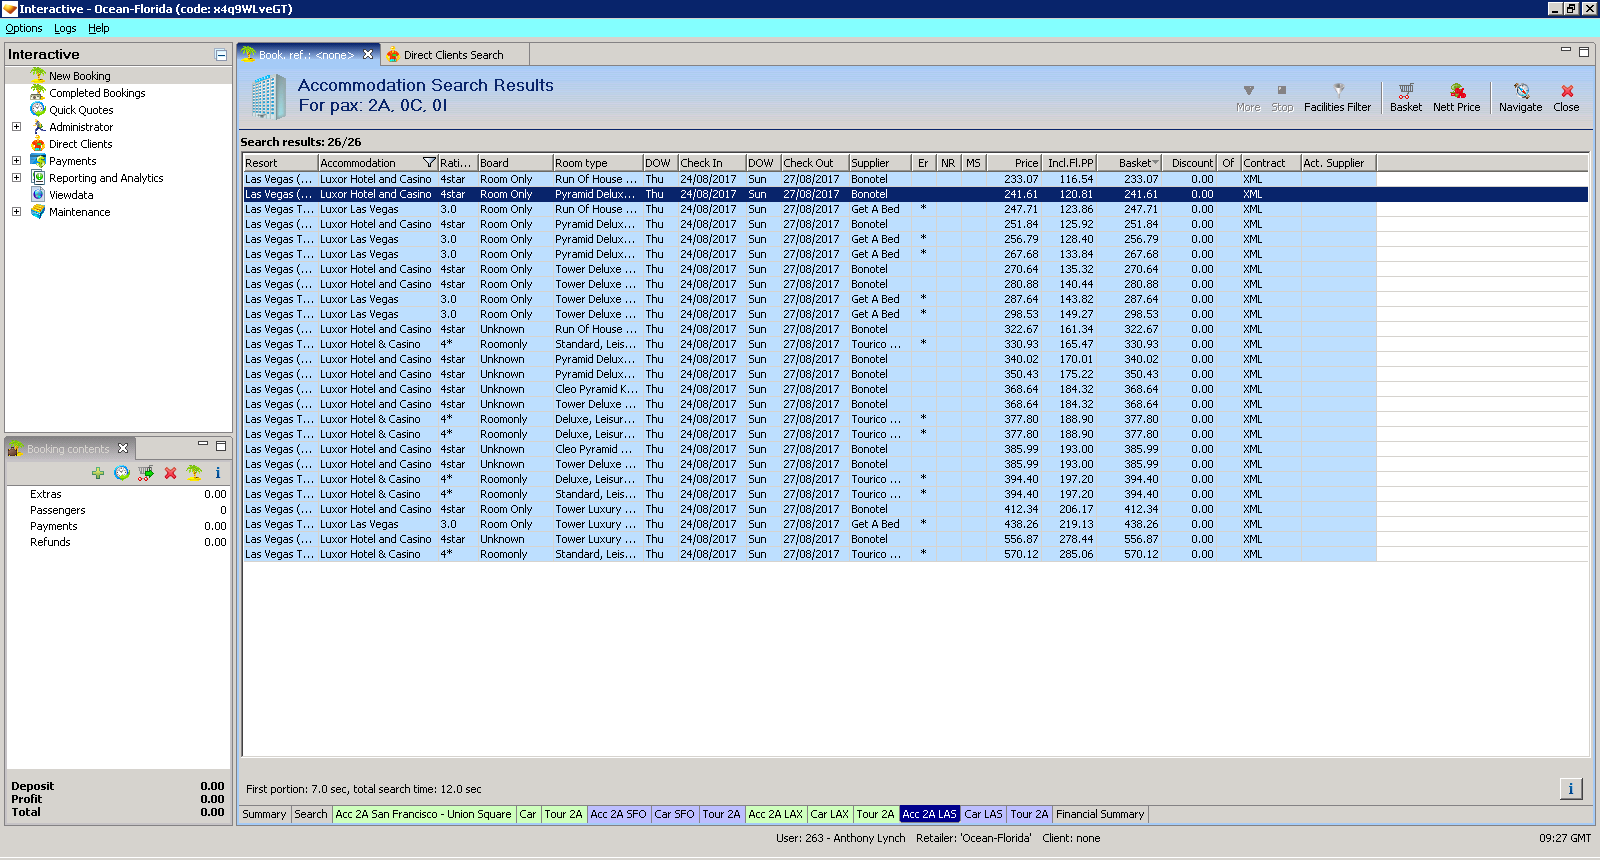
Task: Switch to the Financial Summary tab
Action: tap(1099, 814)
